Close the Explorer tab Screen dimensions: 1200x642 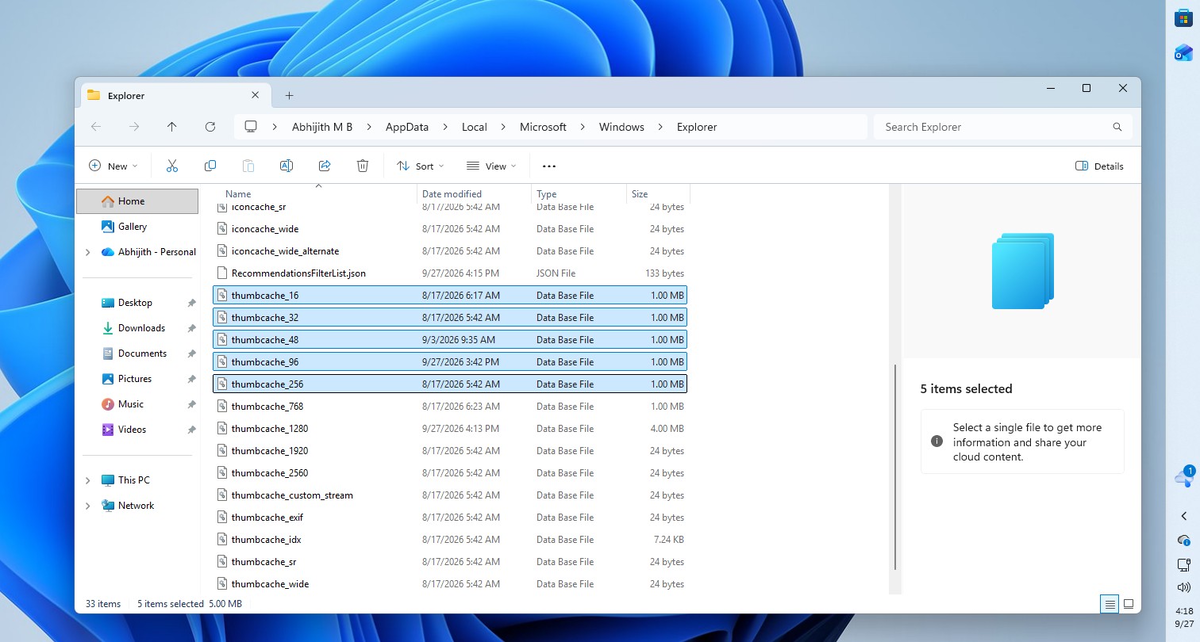[255, 95]
